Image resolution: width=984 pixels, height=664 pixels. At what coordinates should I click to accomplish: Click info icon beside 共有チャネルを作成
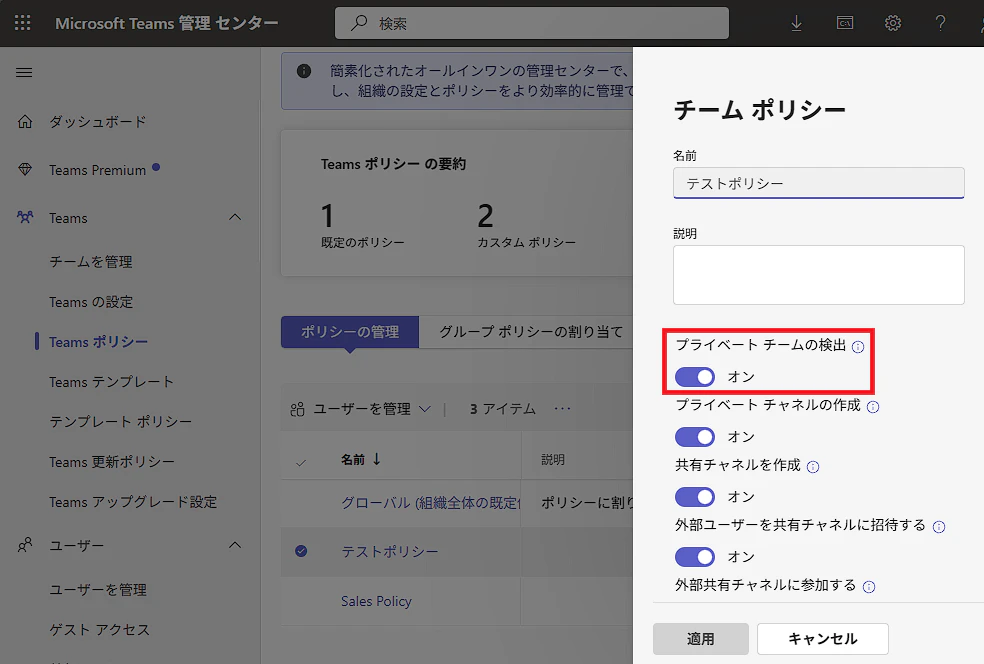coord(813,467)
